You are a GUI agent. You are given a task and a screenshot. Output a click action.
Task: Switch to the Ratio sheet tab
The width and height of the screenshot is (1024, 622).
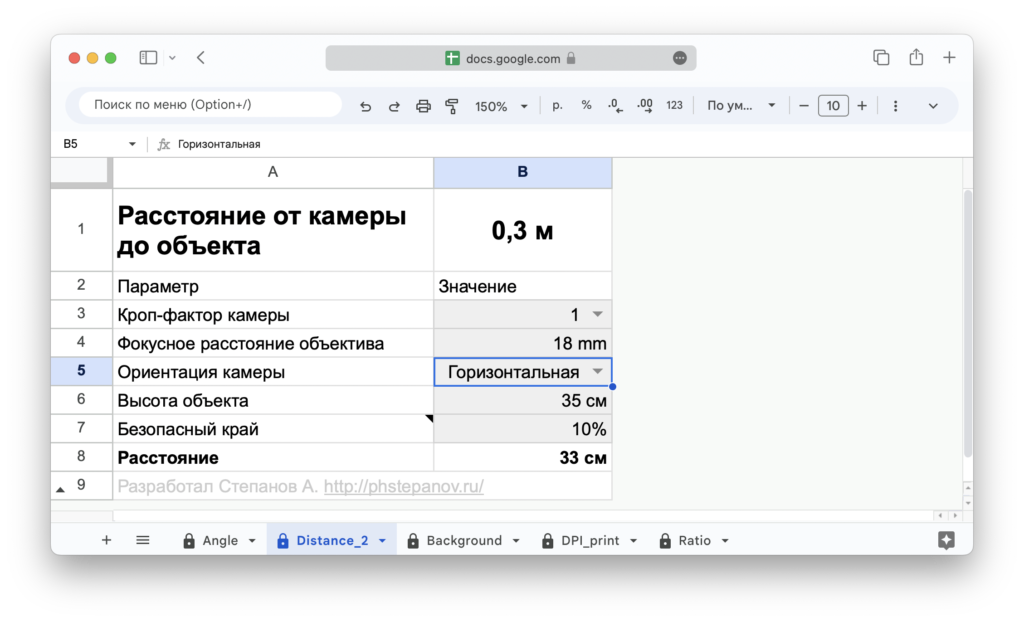pos(694,540)
